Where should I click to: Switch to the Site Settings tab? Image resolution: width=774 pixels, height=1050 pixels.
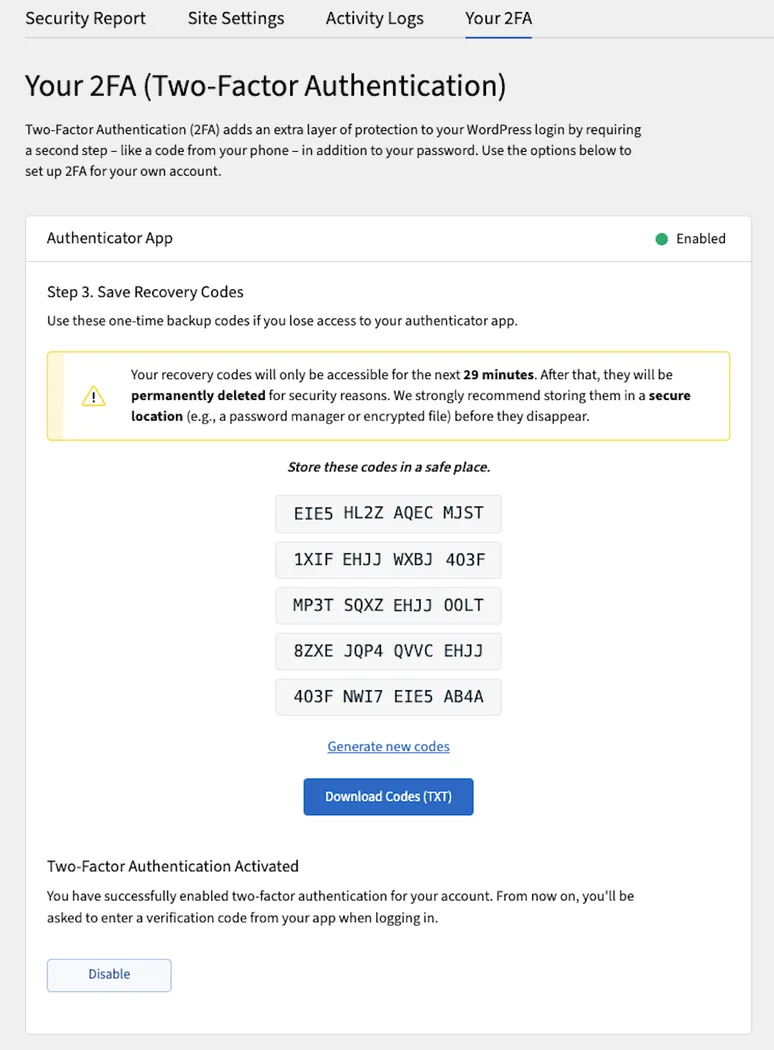[236, 18]
